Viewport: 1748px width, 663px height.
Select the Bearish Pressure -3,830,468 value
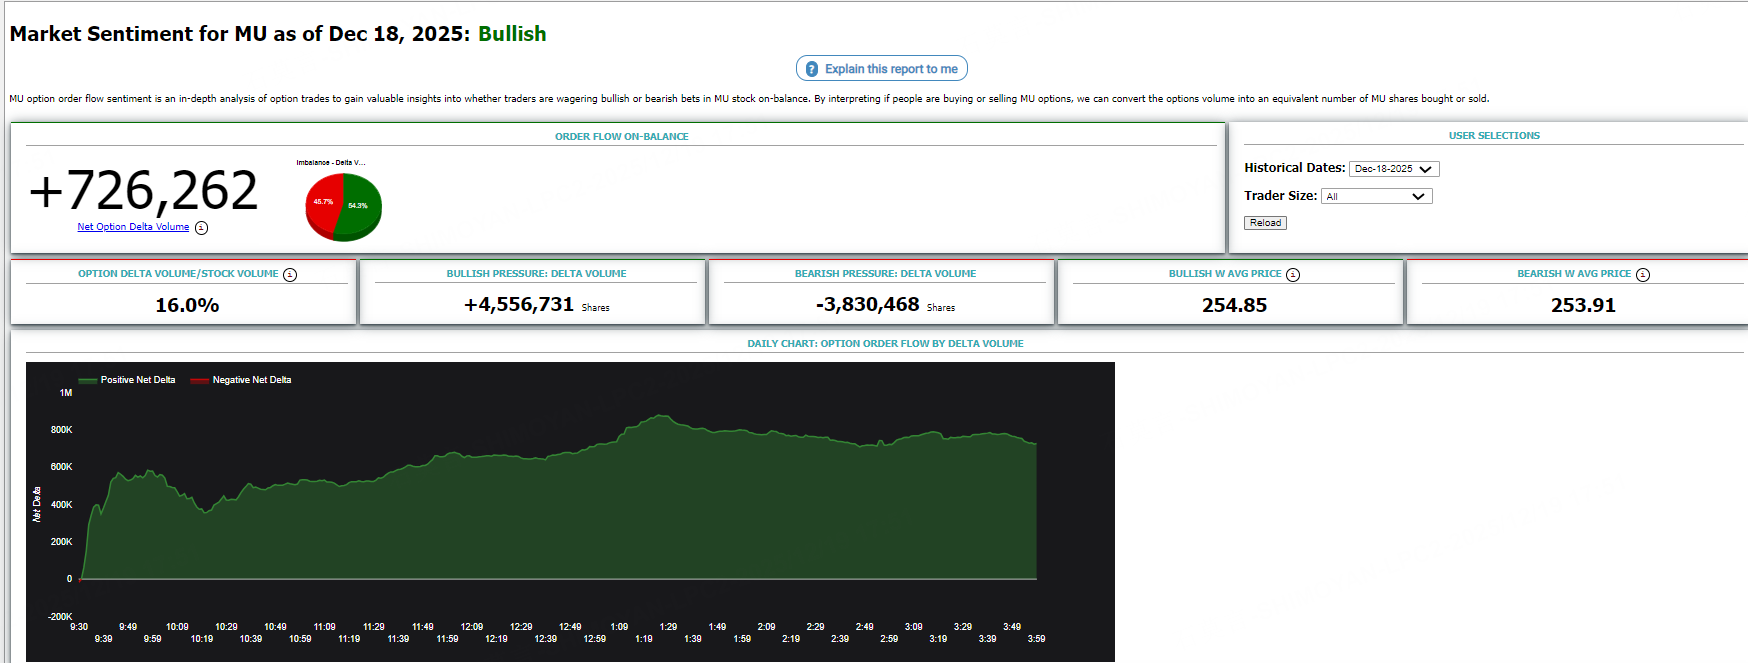pyautogui.click(x=867, y=305)
